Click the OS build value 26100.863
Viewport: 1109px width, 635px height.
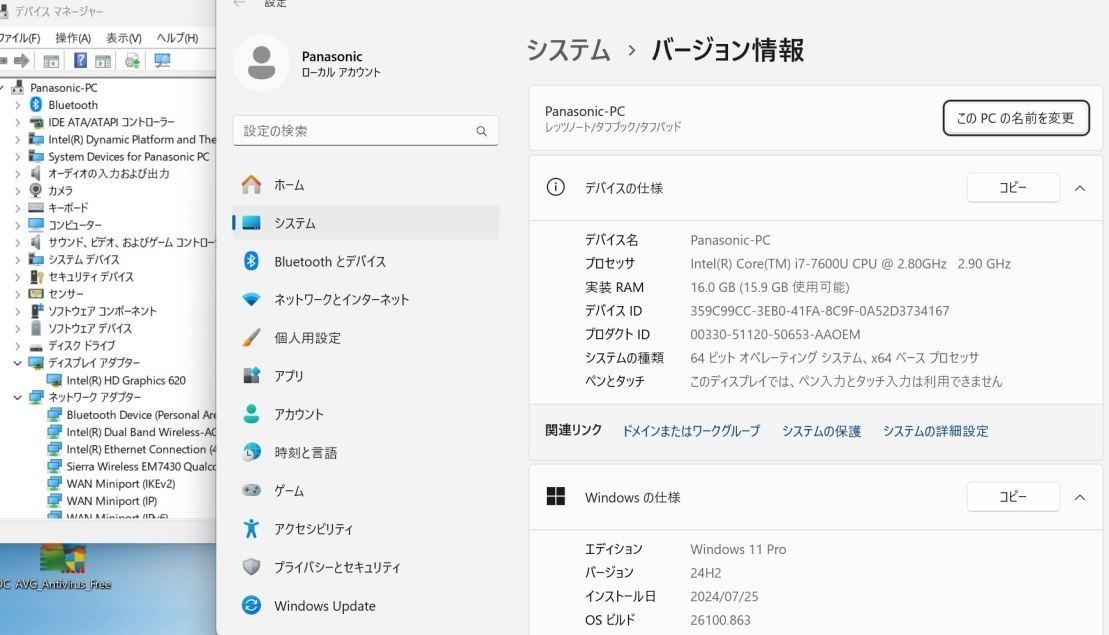coord(720,620)
